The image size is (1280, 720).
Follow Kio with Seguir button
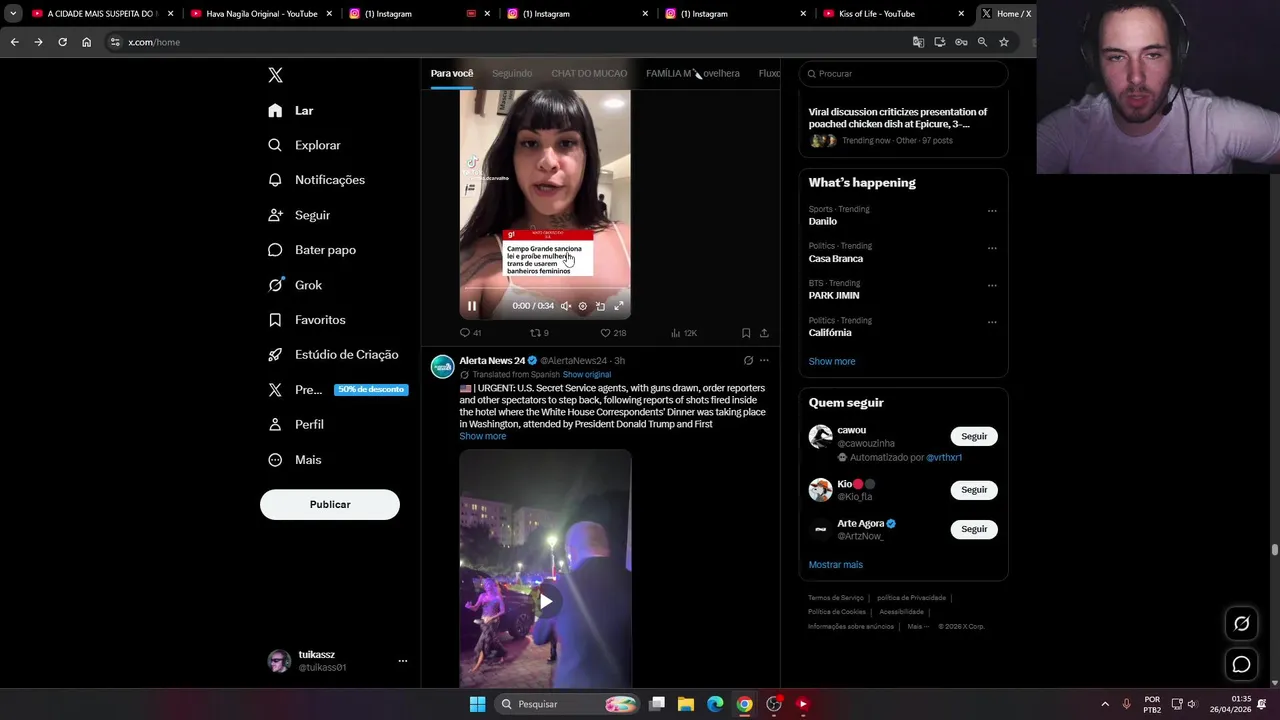pyautogui.click(x=974, y=490)
